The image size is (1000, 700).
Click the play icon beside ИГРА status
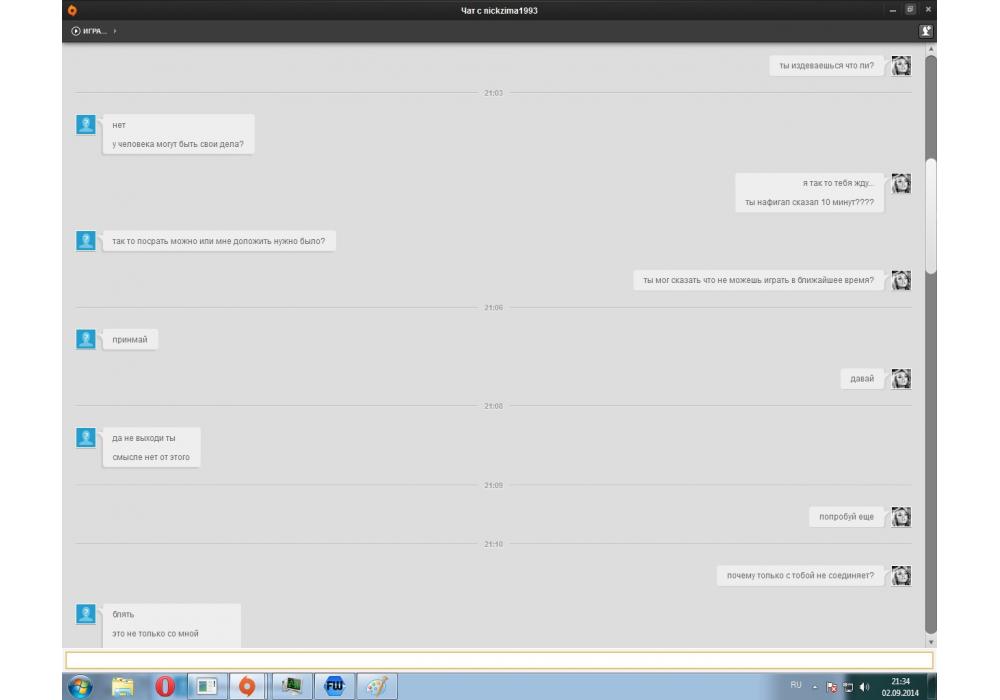76,32
